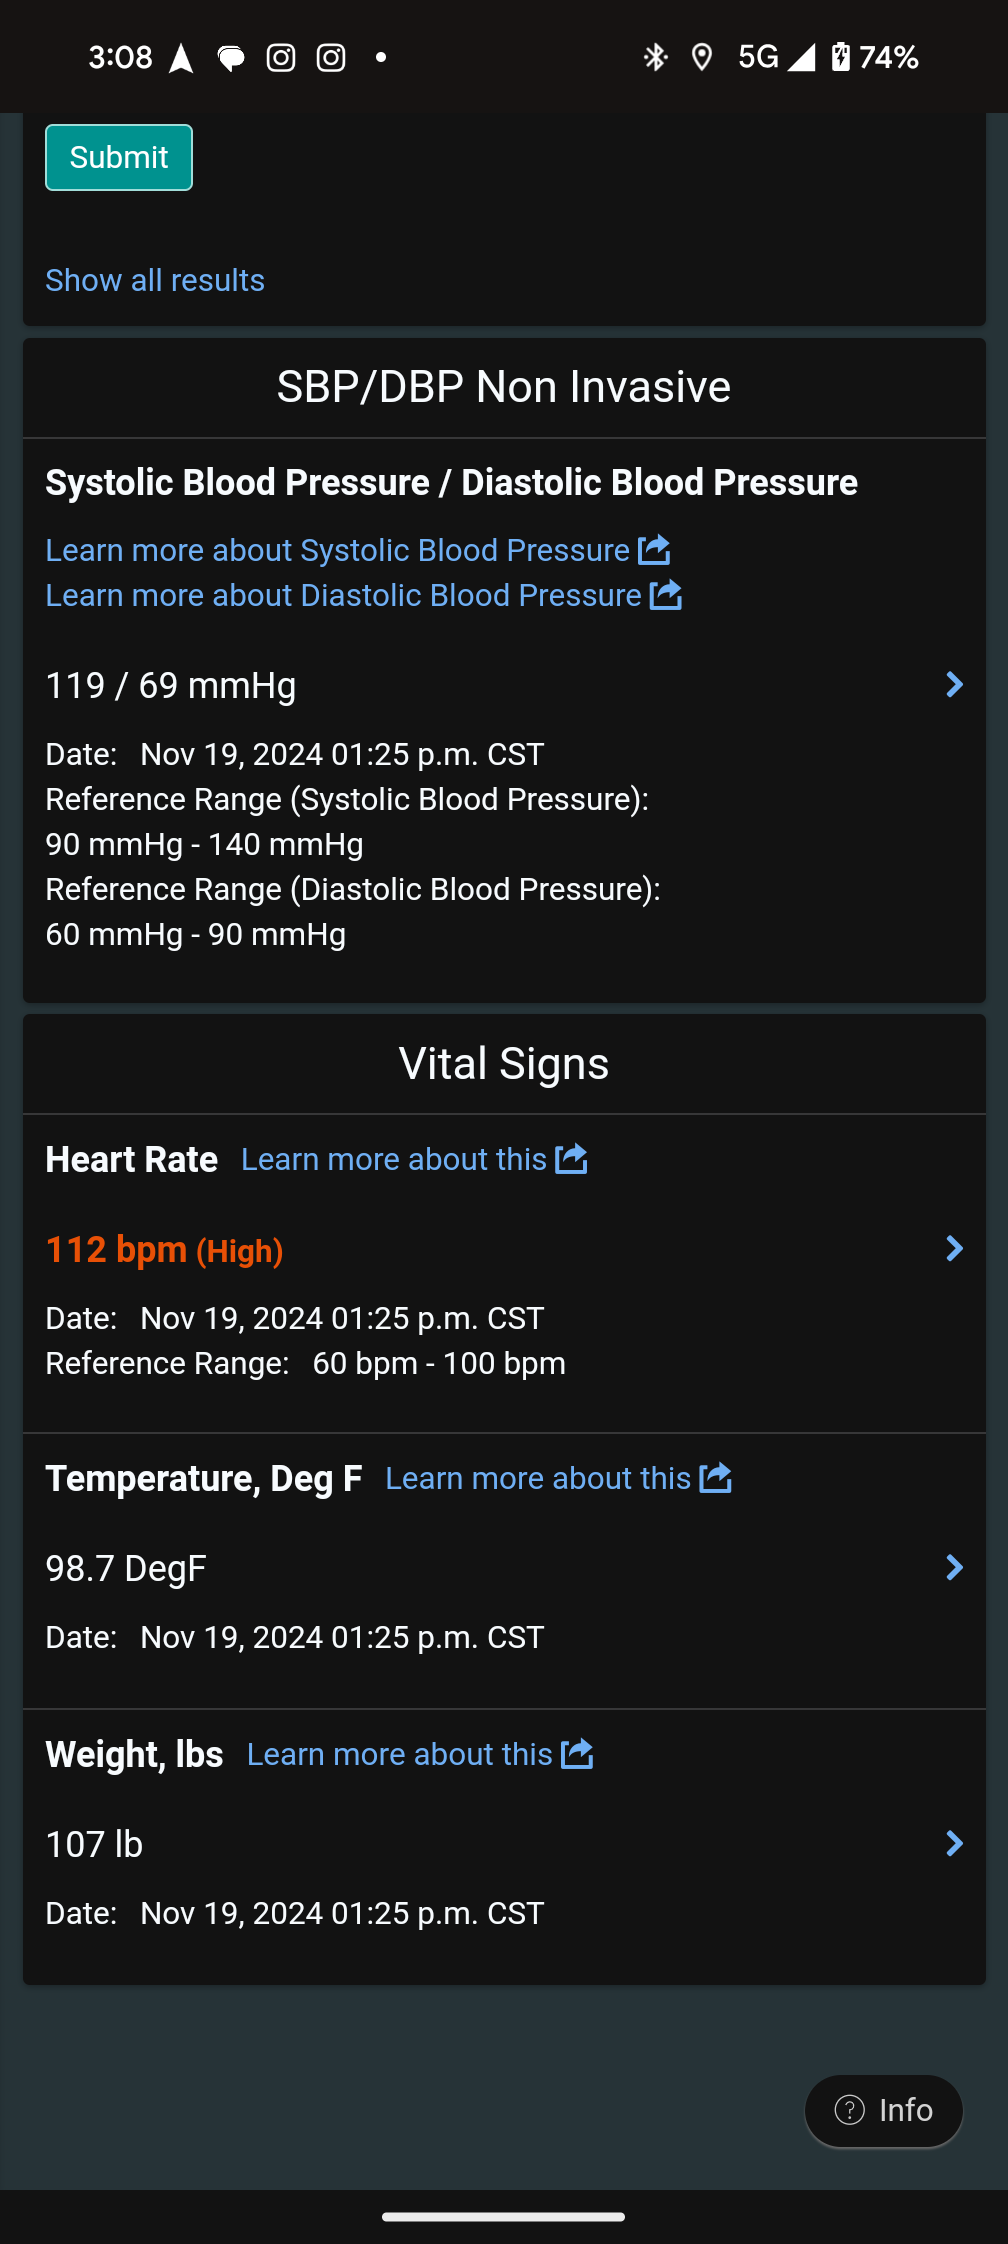Open the Show all results link
This screenshot has width=1008, height=2244.
[155, 280]
